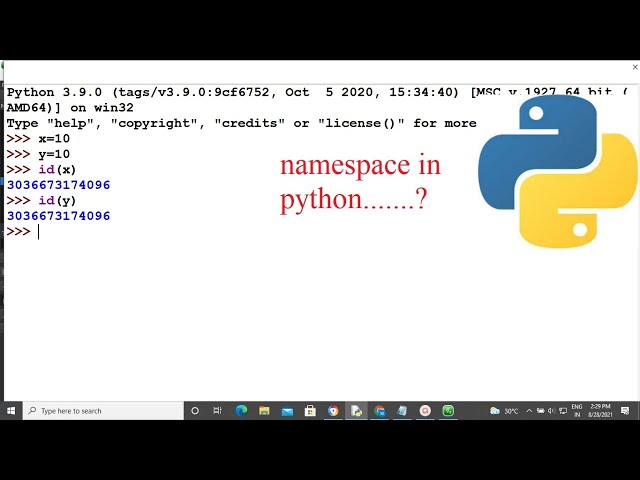Open File Explorer from the taskbar

(264, 411)
